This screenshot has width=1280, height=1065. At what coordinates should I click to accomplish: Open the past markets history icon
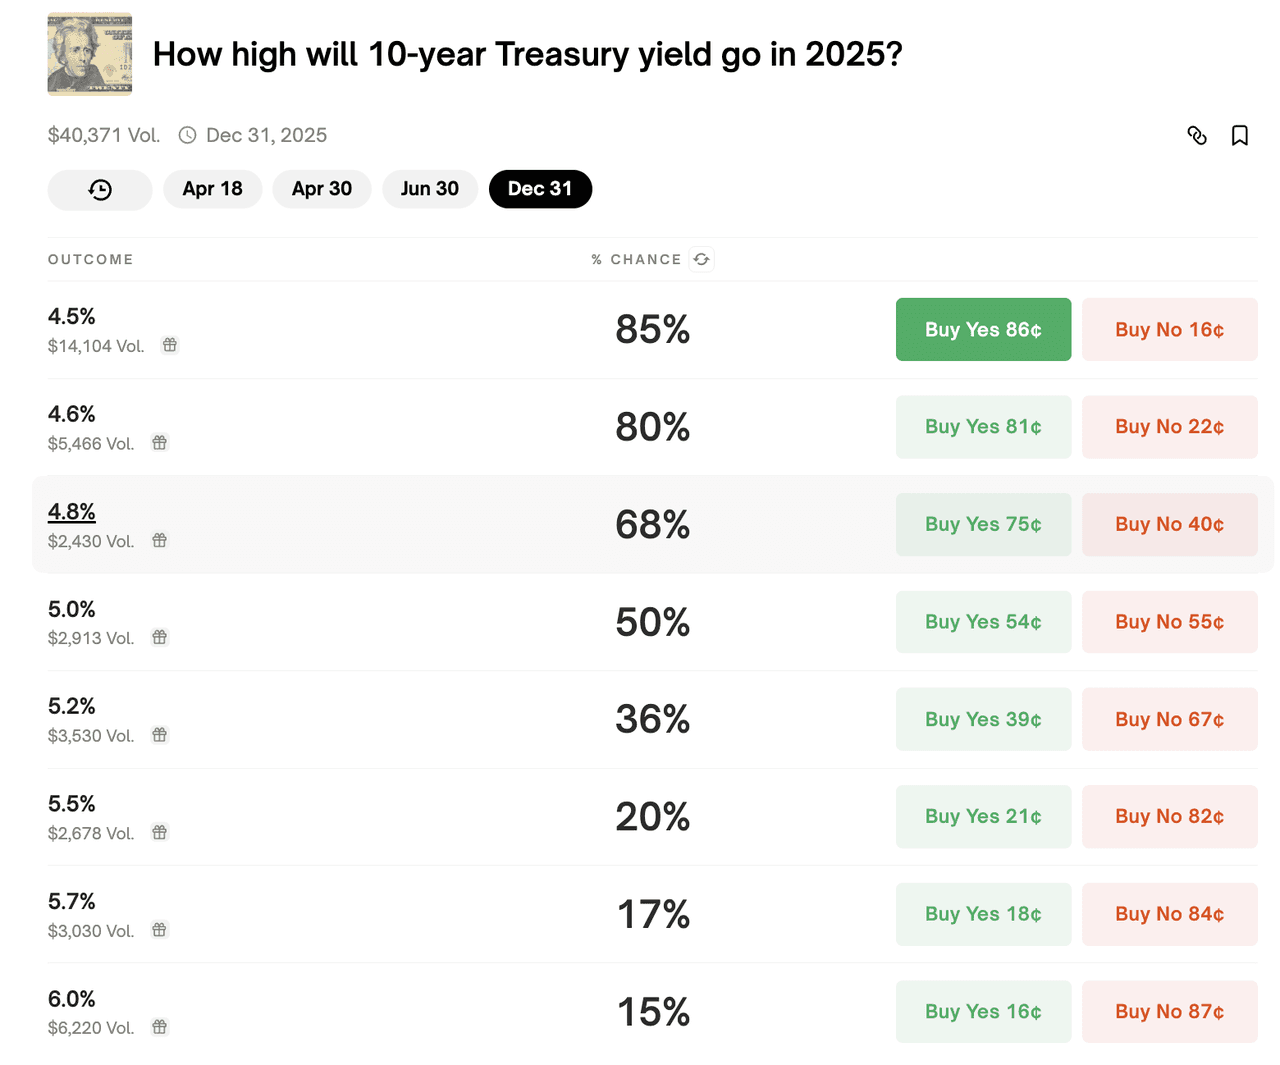click(100, 189)
